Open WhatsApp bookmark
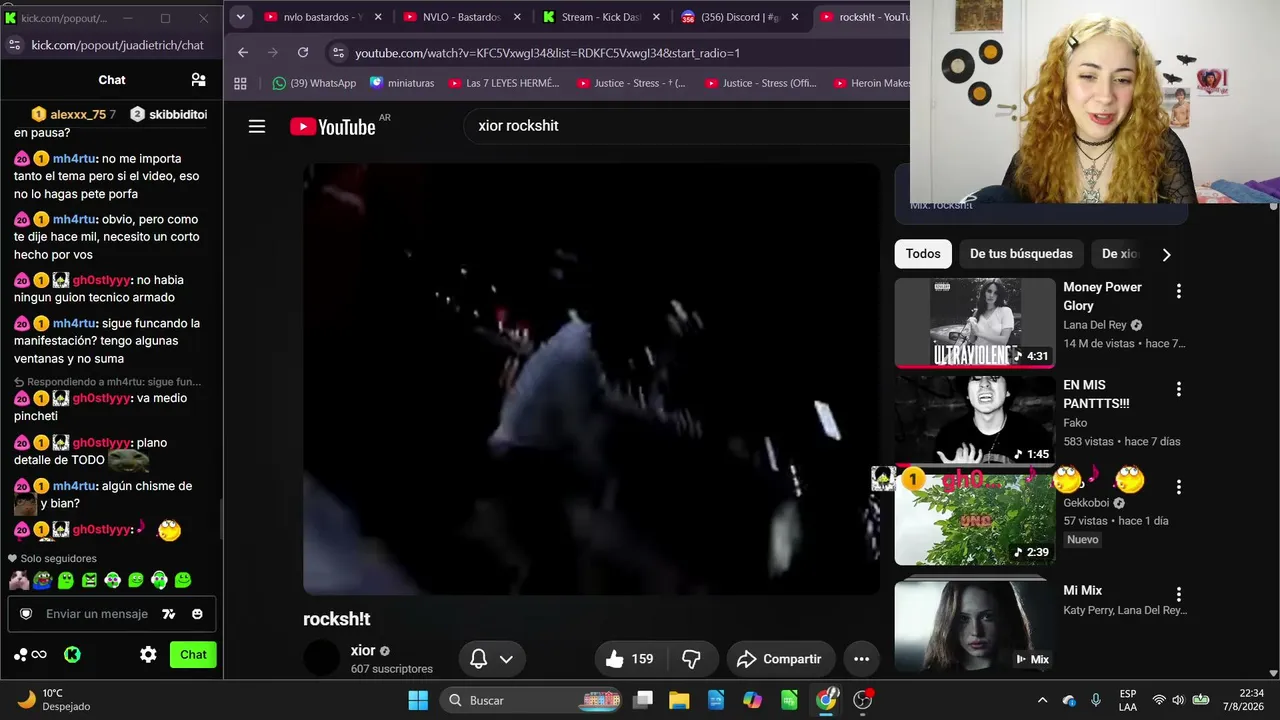 pyautogui.click(x=314, y=84)
